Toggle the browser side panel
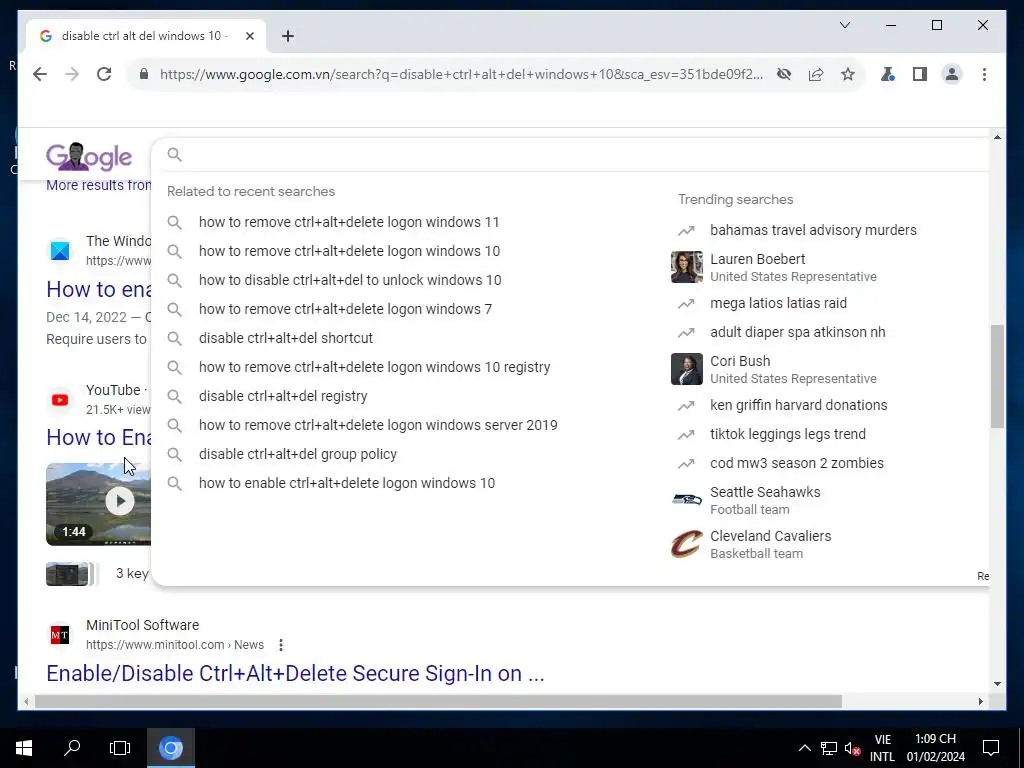Viewport: 1024px width, 768px height. (920, 74)
